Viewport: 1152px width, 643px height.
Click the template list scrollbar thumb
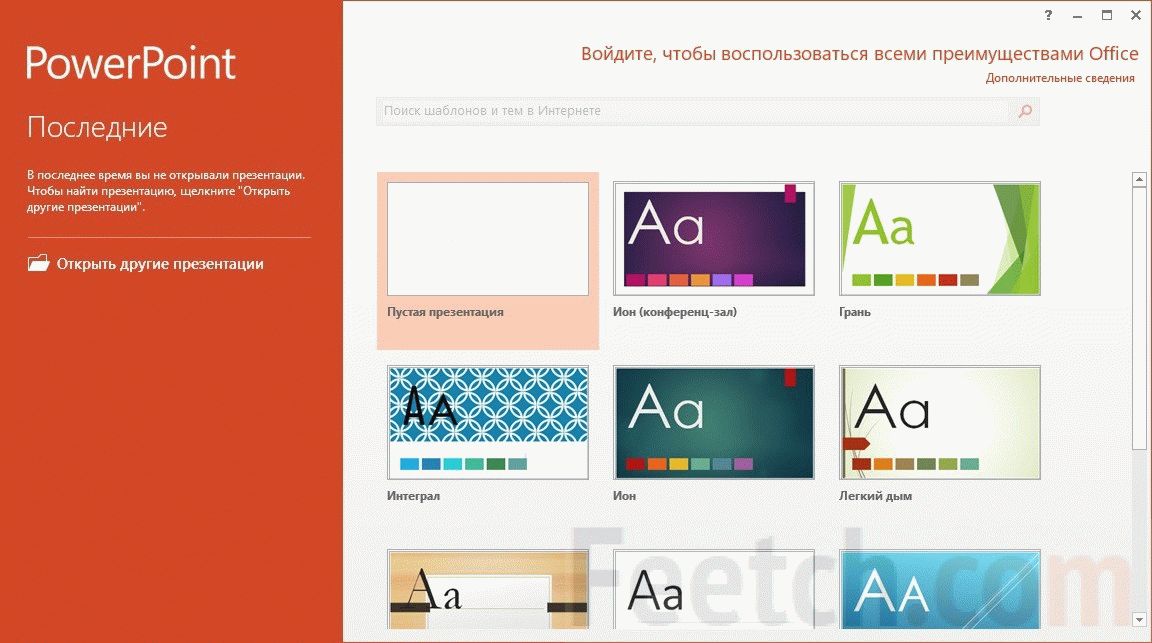coord(1139,317)
